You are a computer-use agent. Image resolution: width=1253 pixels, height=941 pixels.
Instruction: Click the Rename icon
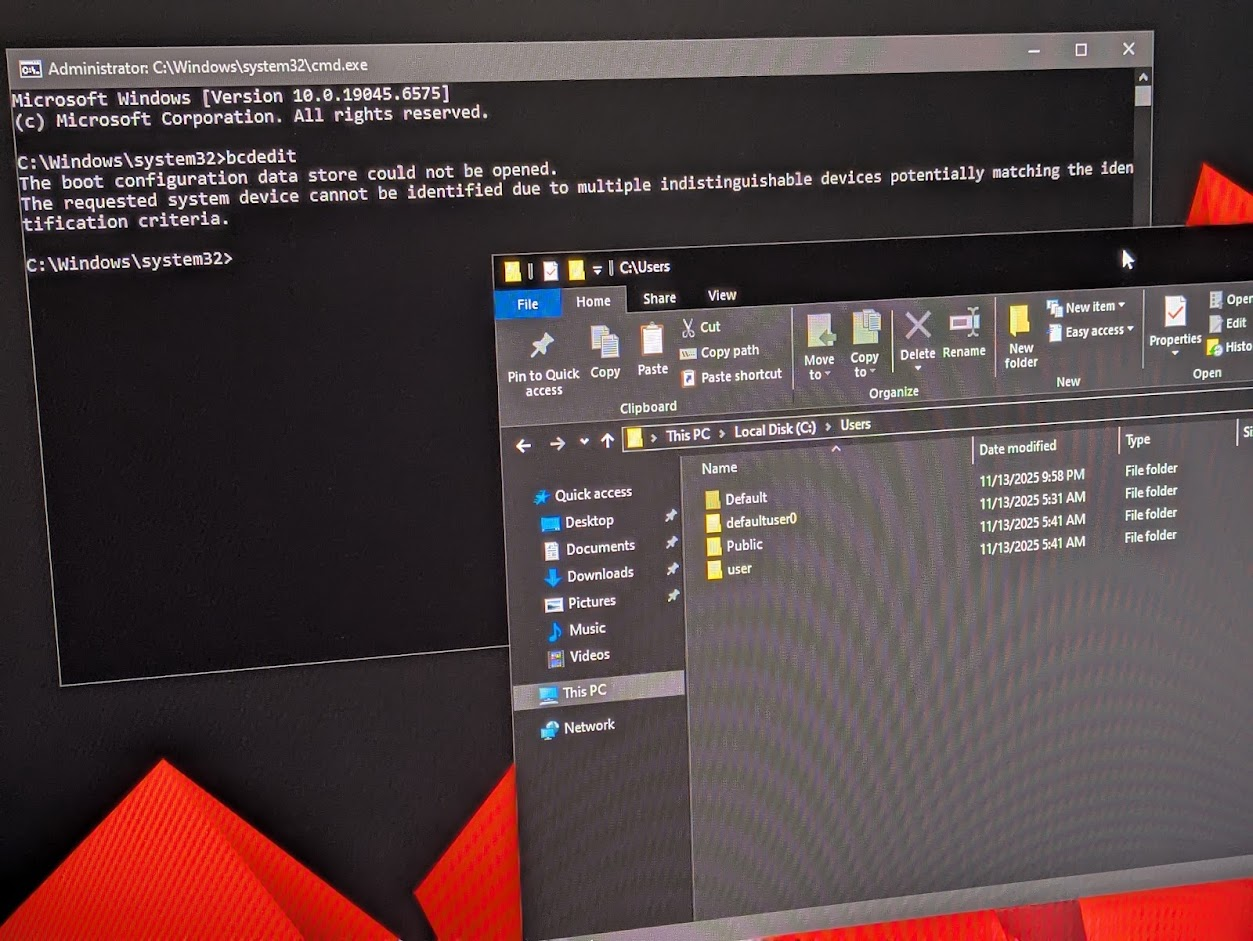(x=964, y=323)
